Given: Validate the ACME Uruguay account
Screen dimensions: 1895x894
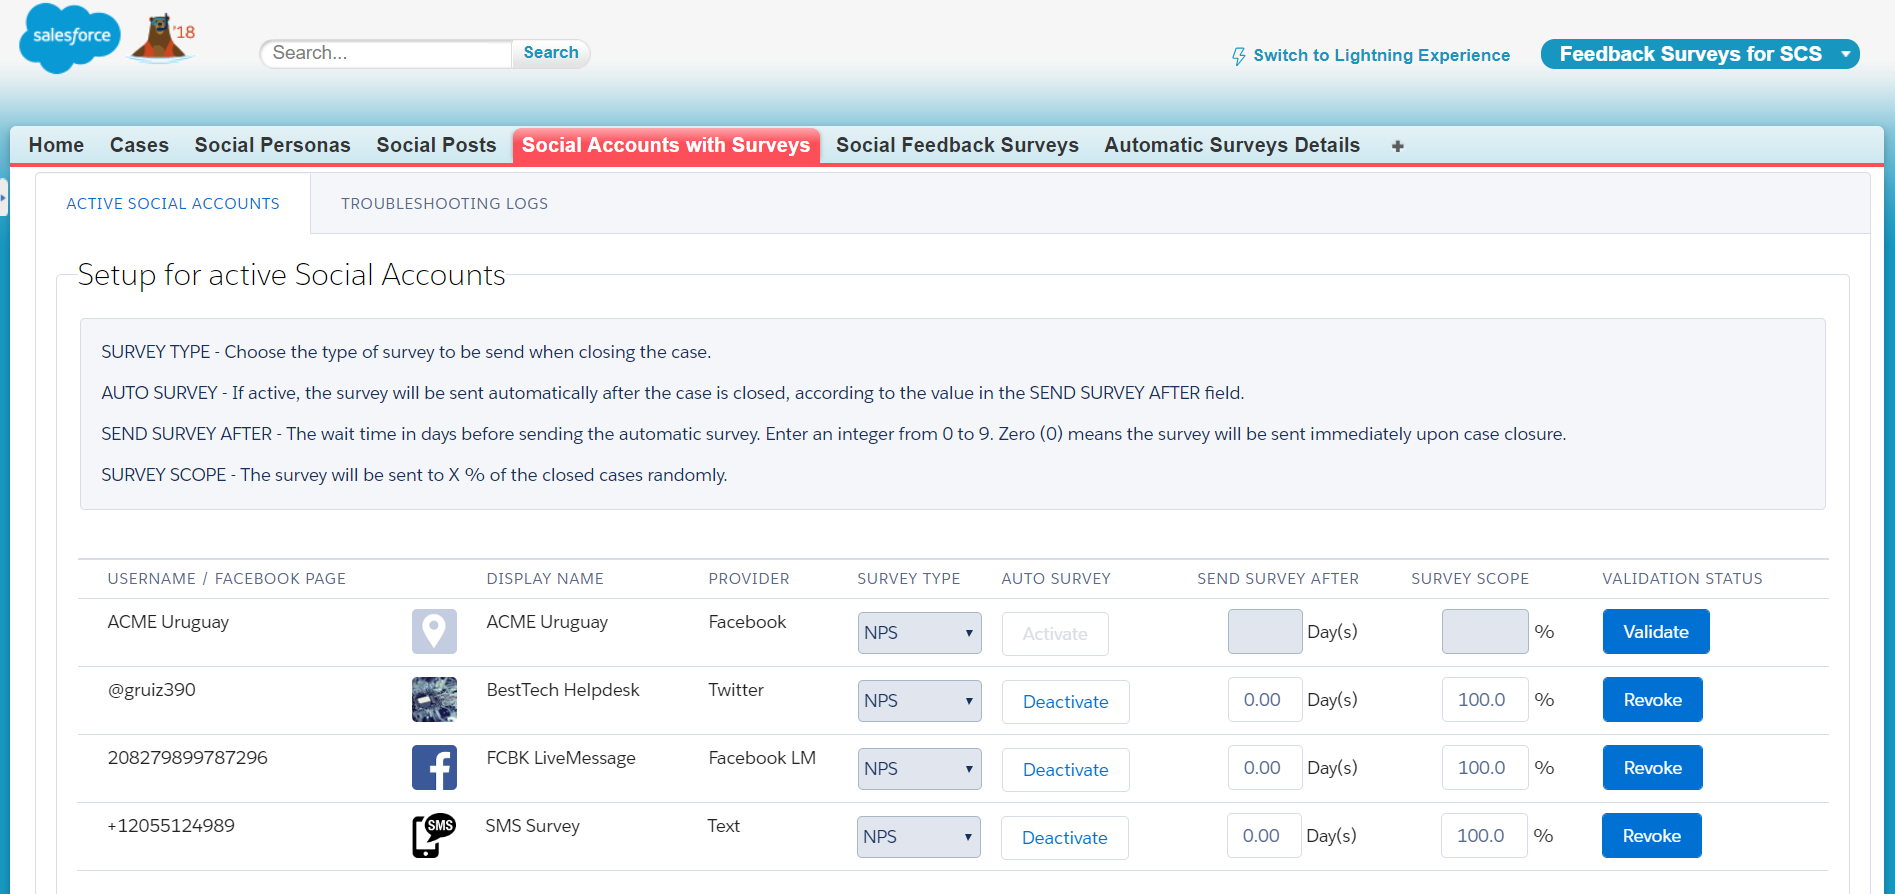Looking at the screenshot, I should point(1656,632).
